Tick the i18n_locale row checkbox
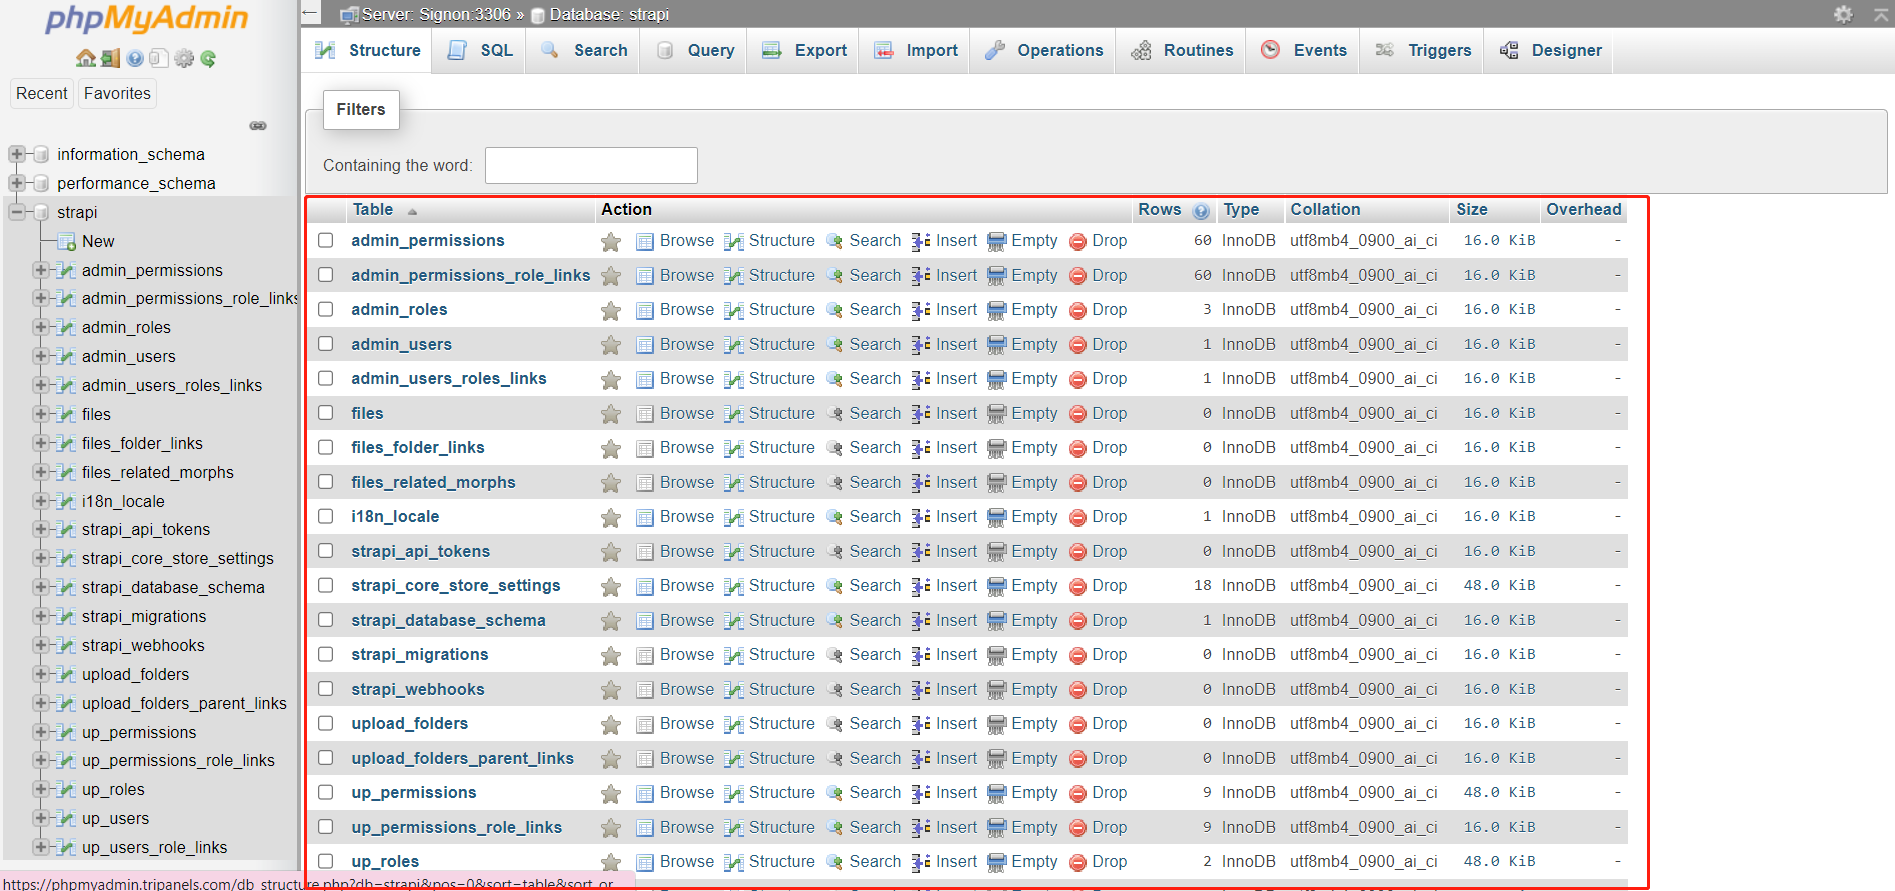1895x891 pixels. click(326, 516)
